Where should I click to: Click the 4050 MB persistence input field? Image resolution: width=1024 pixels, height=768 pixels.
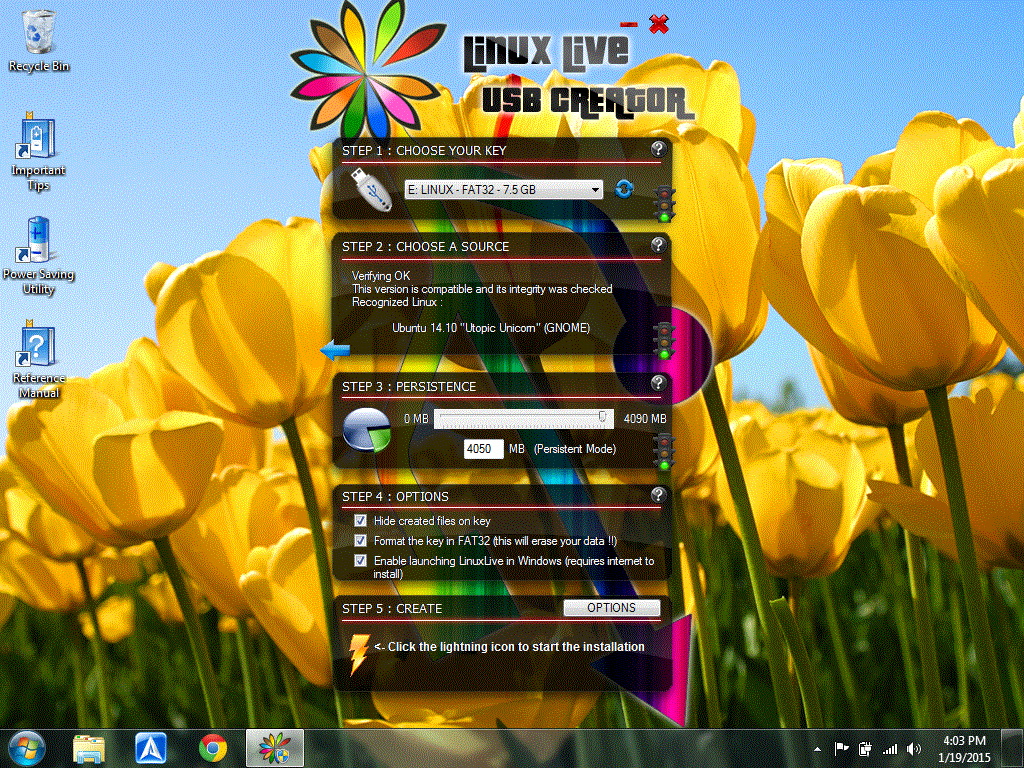pos(483,449)
